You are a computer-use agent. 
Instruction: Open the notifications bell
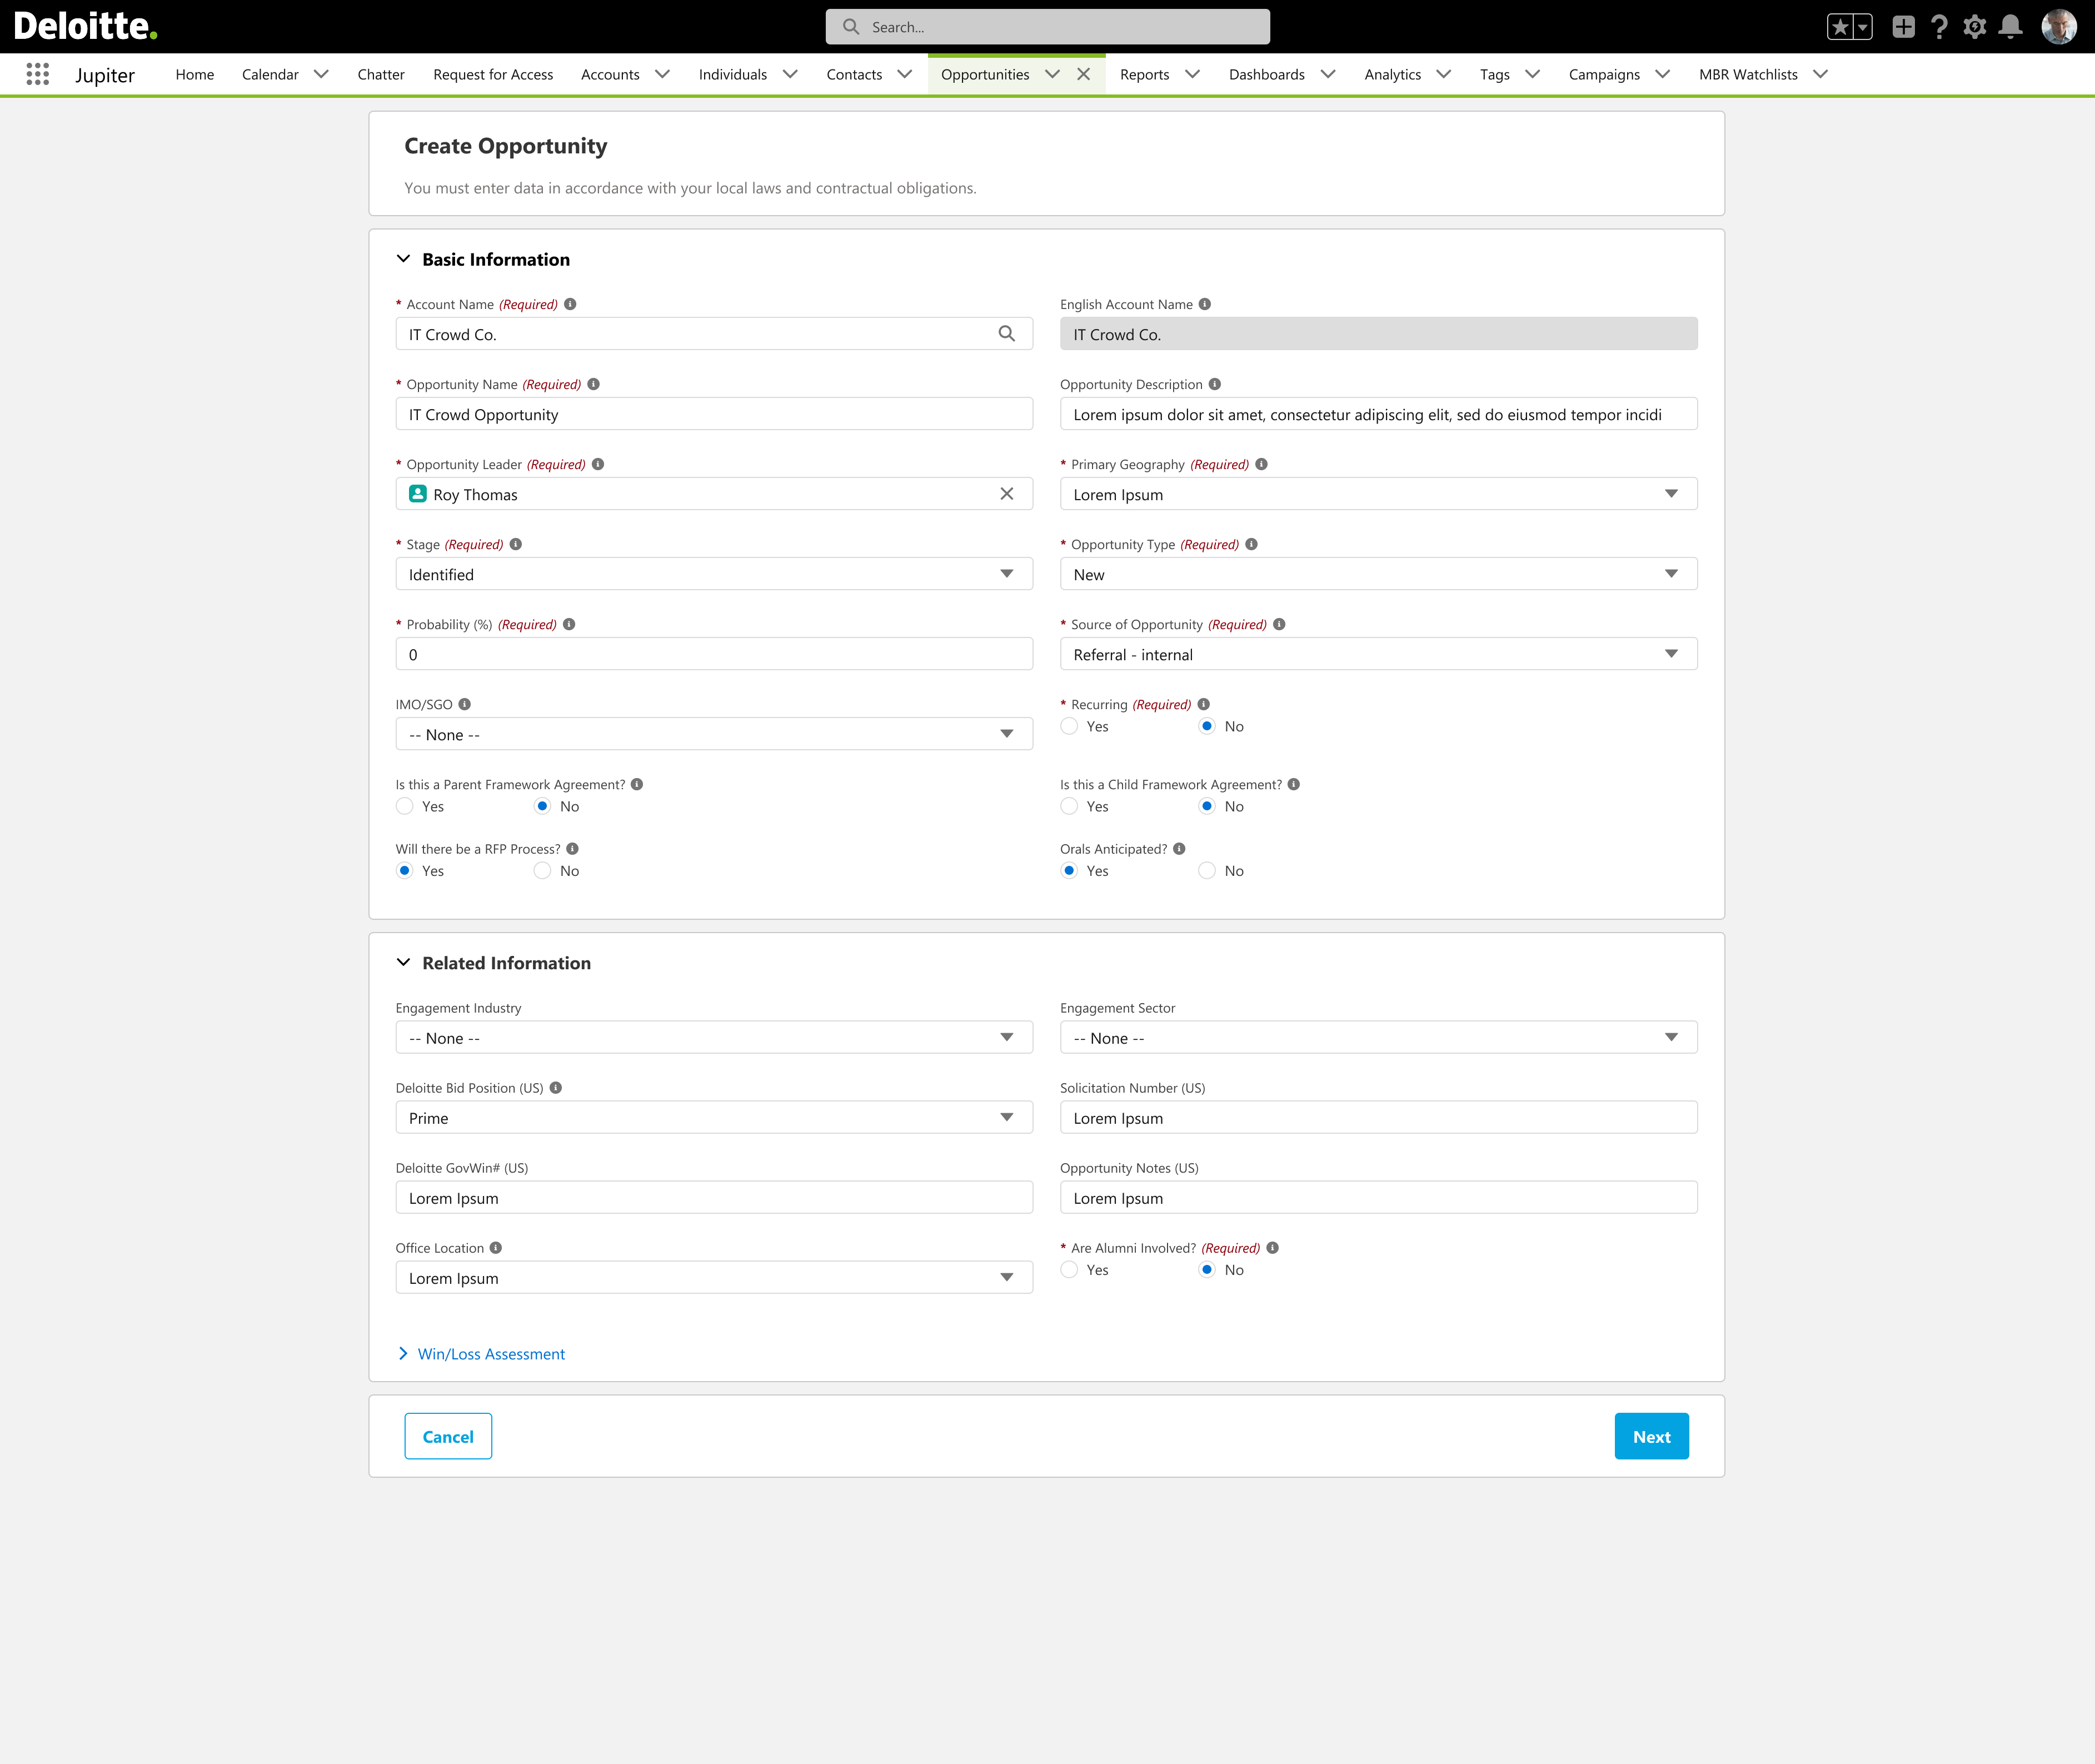pos(2010,27)
